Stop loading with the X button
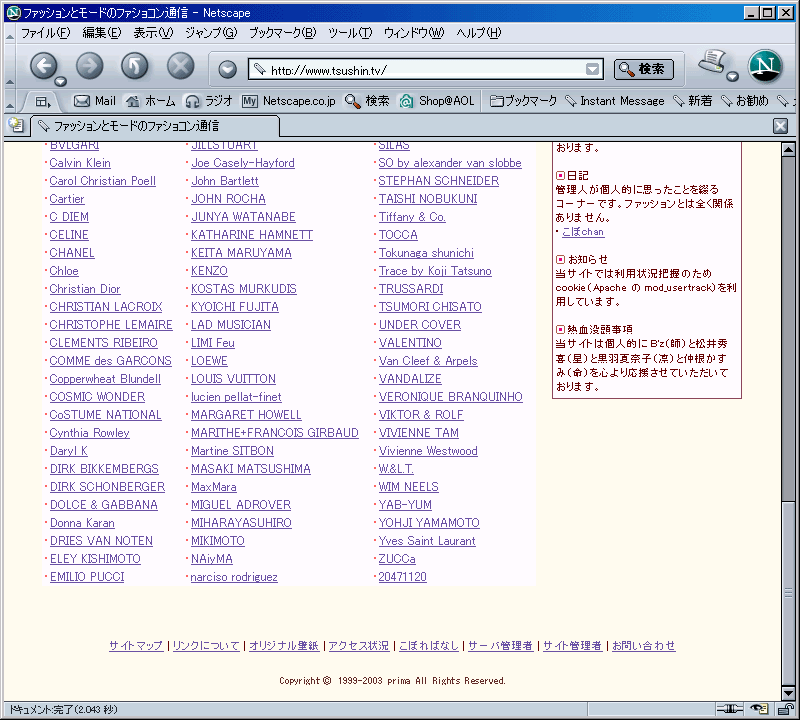 click(x=181, y=66)
